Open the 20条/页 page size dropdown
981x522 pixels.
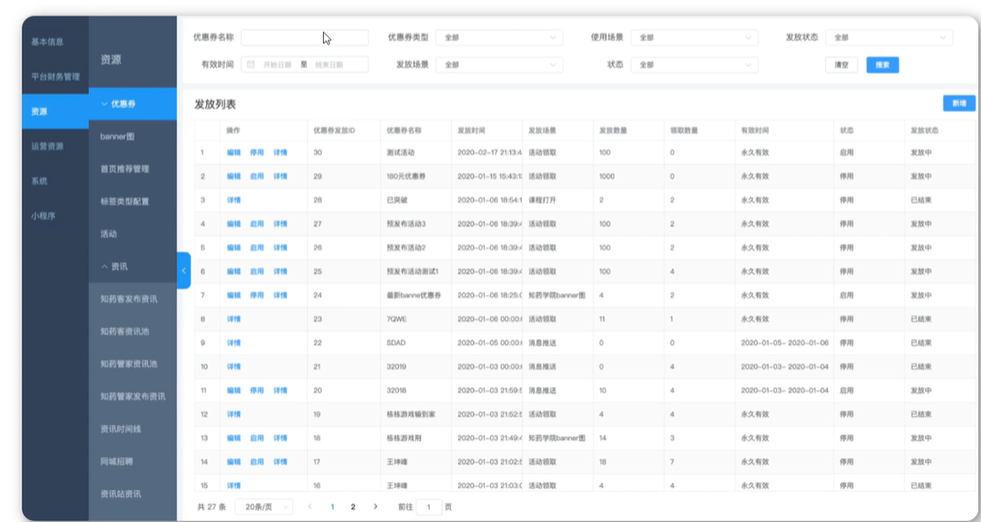264,507
